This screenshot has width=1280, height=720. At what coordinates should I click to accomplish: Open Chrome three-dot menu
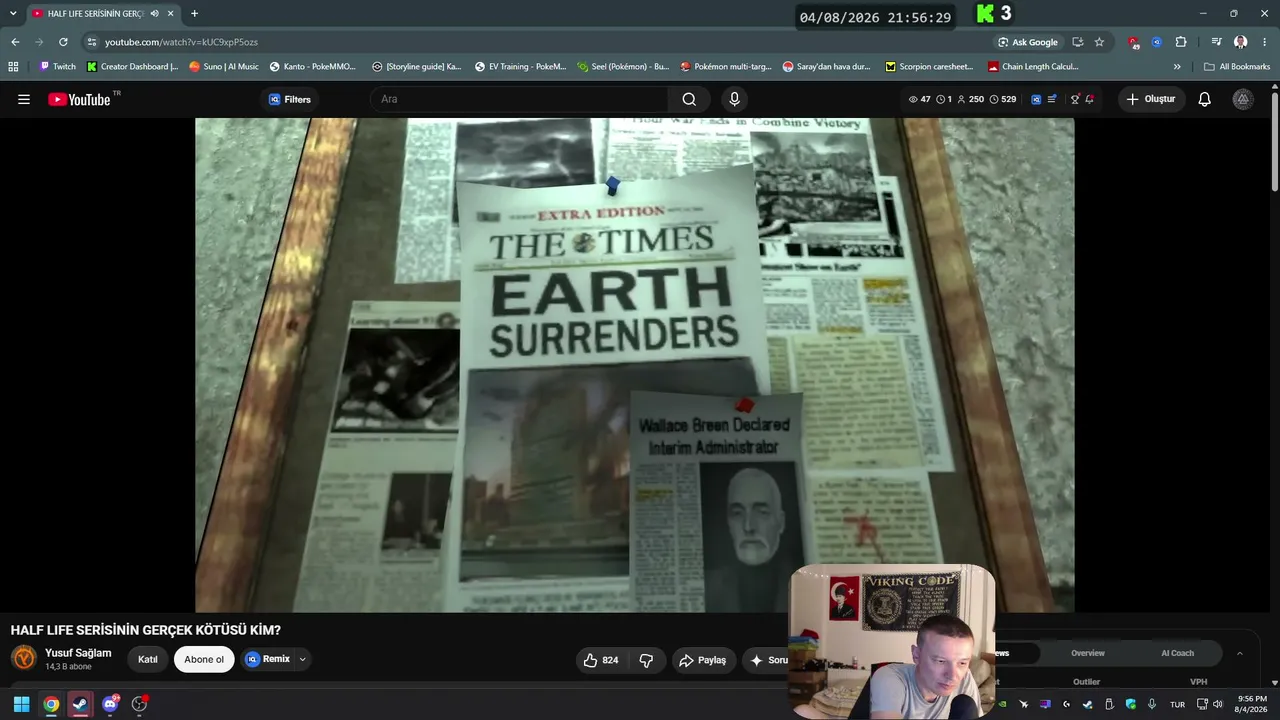pyautogui.click(x=1264, y=42)
